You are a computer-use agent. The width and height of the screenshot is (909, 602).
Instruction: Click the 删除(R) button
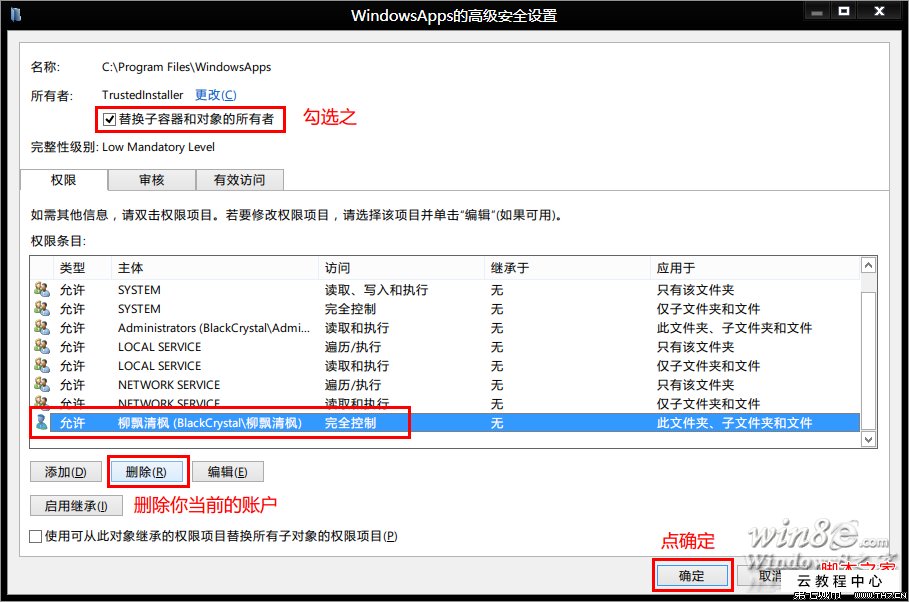coord(147,470)
